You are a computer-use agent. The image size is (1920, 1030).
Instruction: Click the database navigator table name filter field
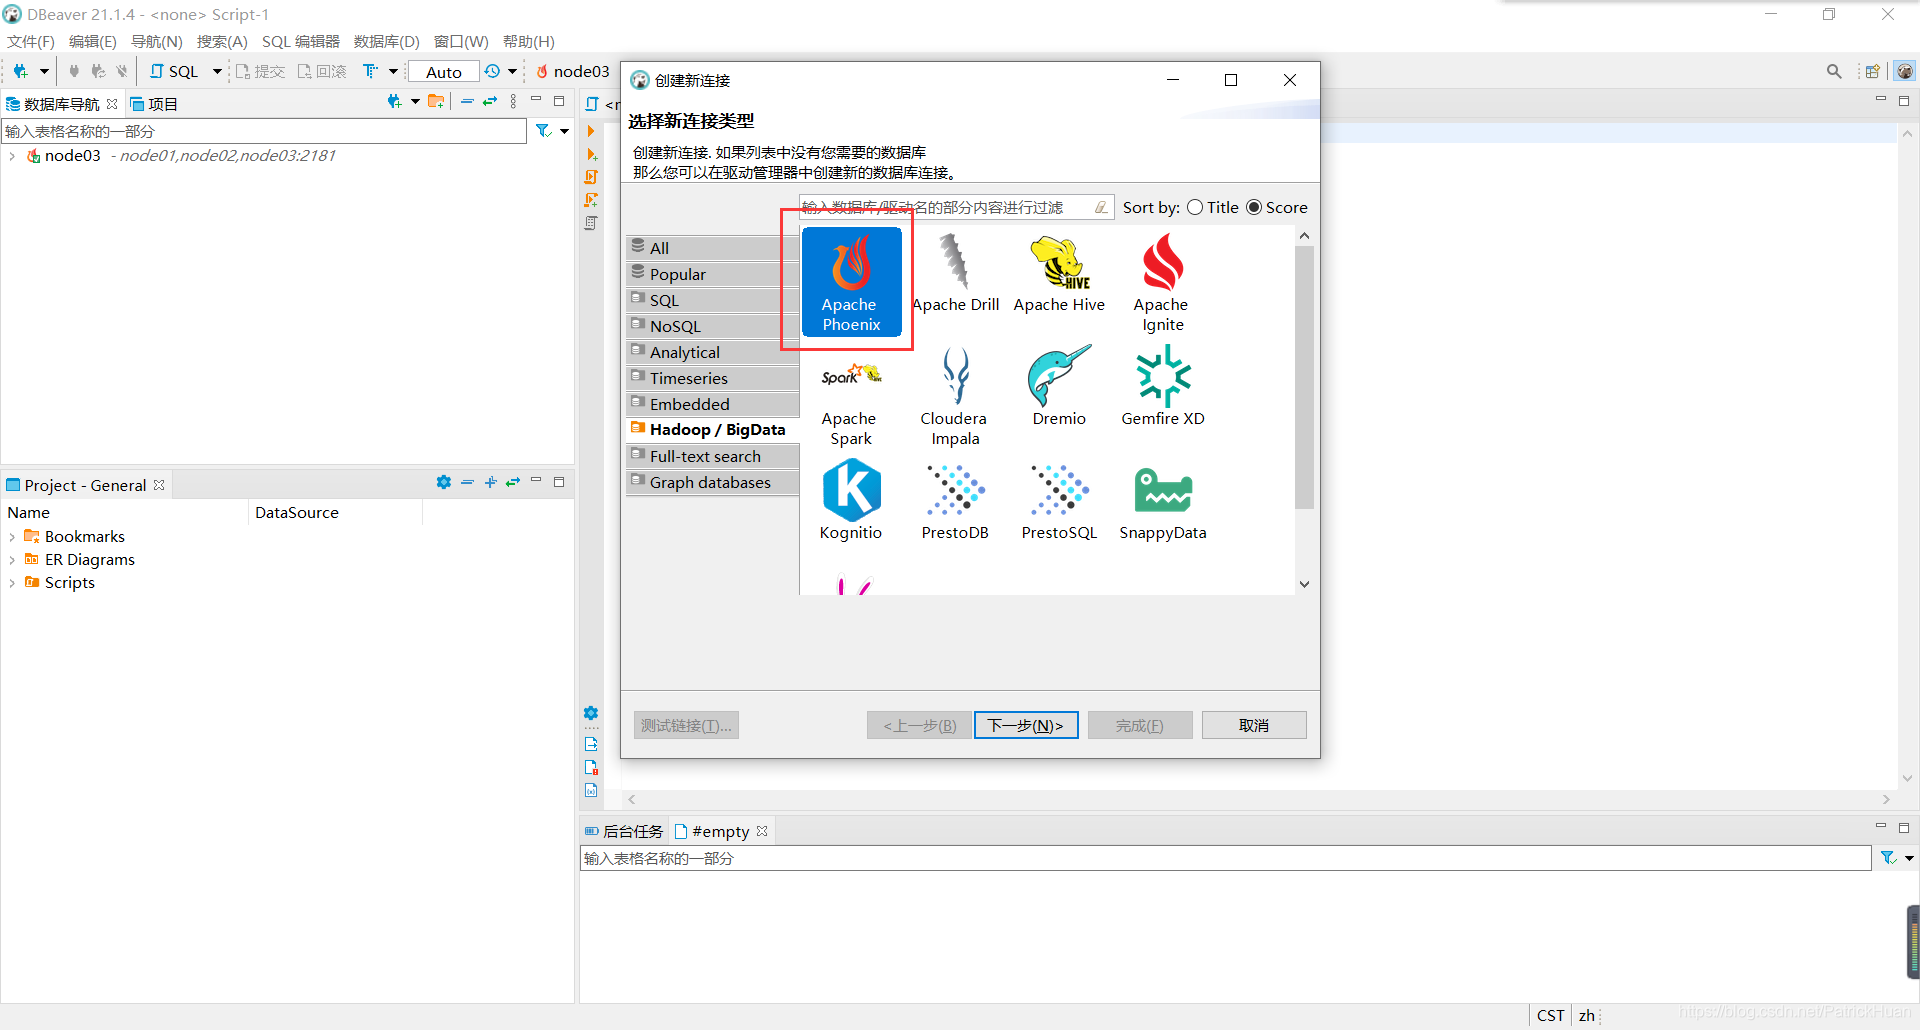click(264, 131)
